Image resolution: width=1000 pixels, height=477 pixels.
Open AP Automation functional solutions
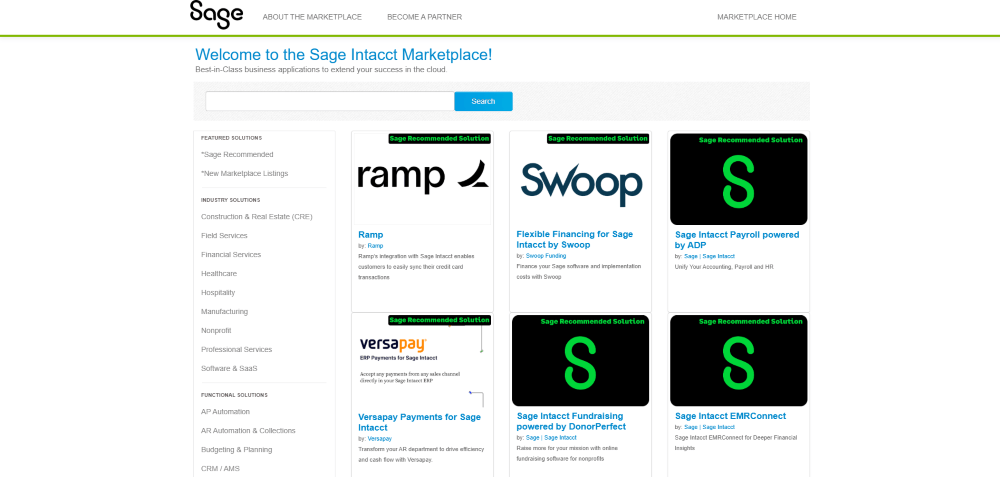click(225, 412)
